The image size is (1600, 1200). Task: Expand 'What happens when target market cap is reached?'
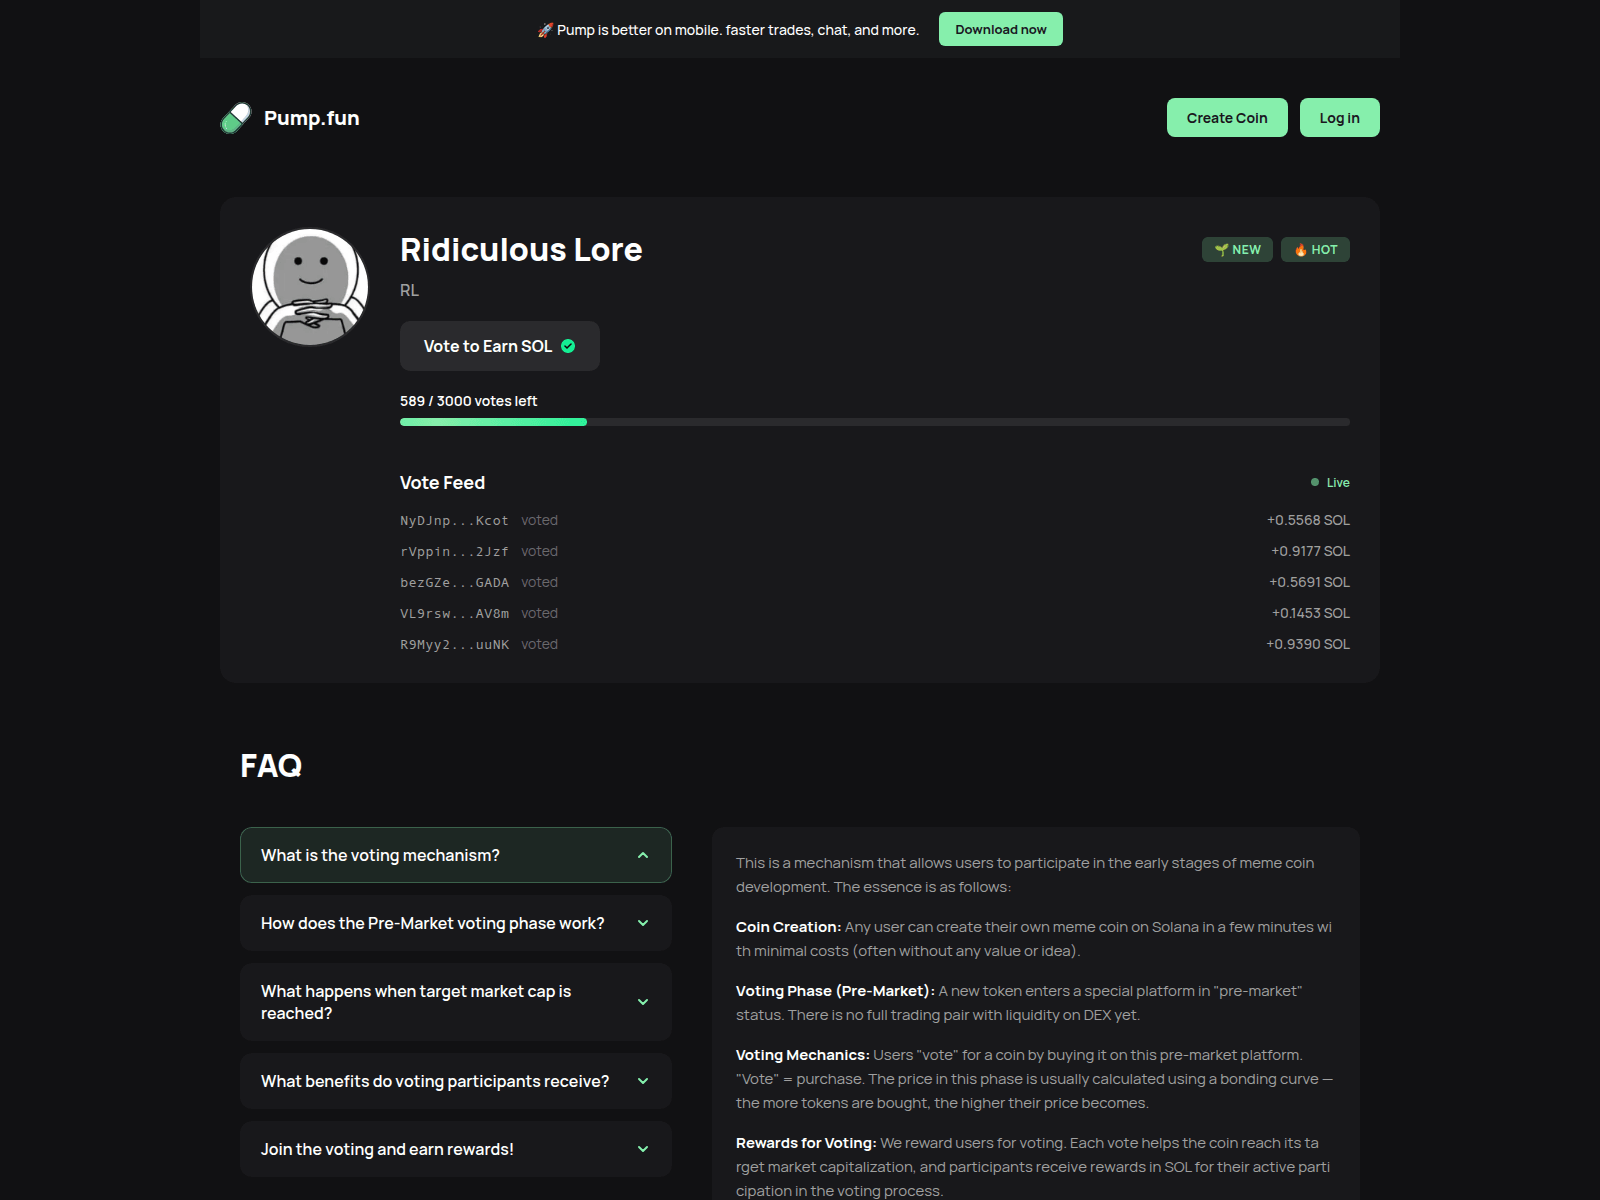tap(456, 1002)
